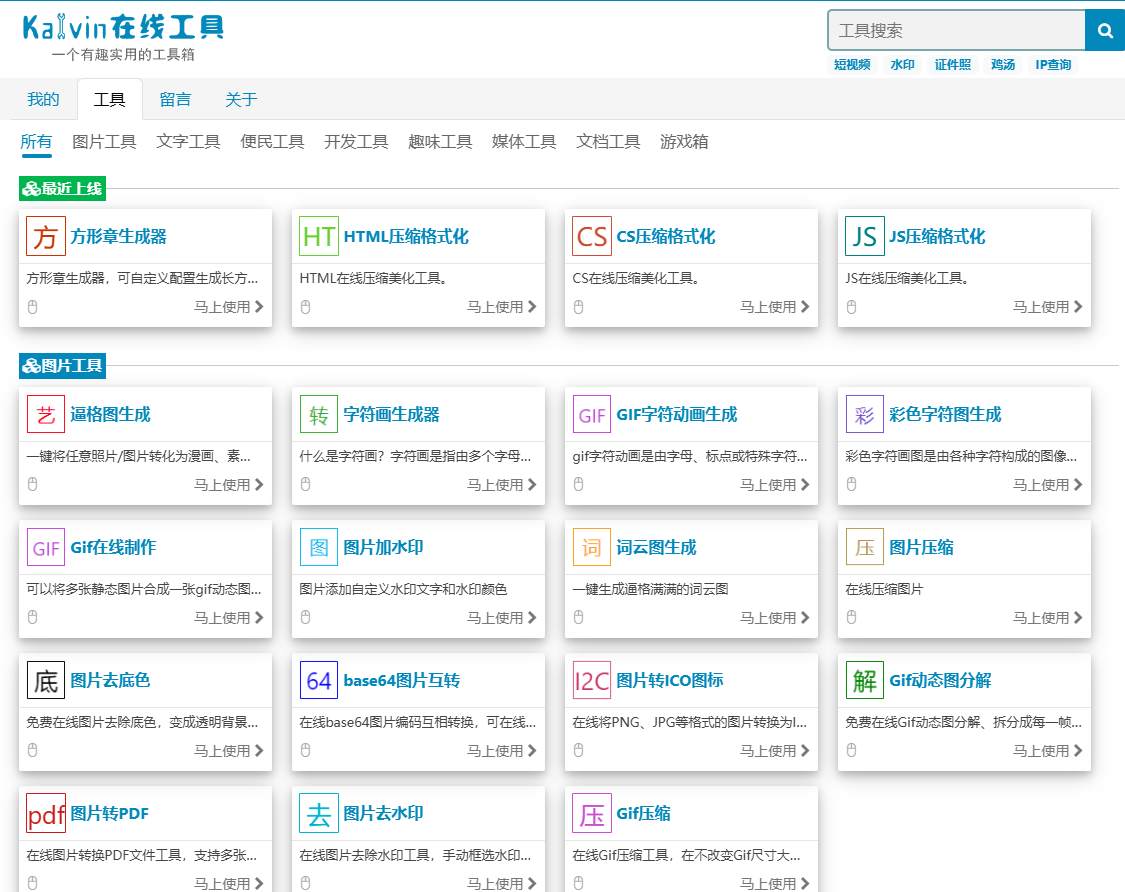Click the 转 icon for 字符画生成器
The image size is (1125, 892).
coord(318,414)
